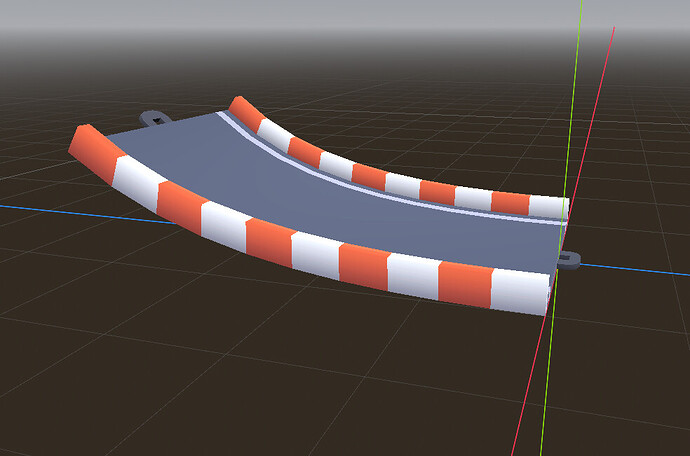Viewport: 690px width, 456px height.
Task: Click the gray connector peg by the green axis
Action: tap(569, 260)
